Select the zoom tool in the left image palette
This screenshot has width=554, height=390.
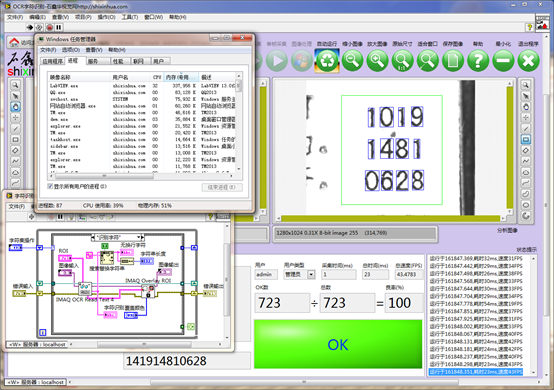pos(15,85)
